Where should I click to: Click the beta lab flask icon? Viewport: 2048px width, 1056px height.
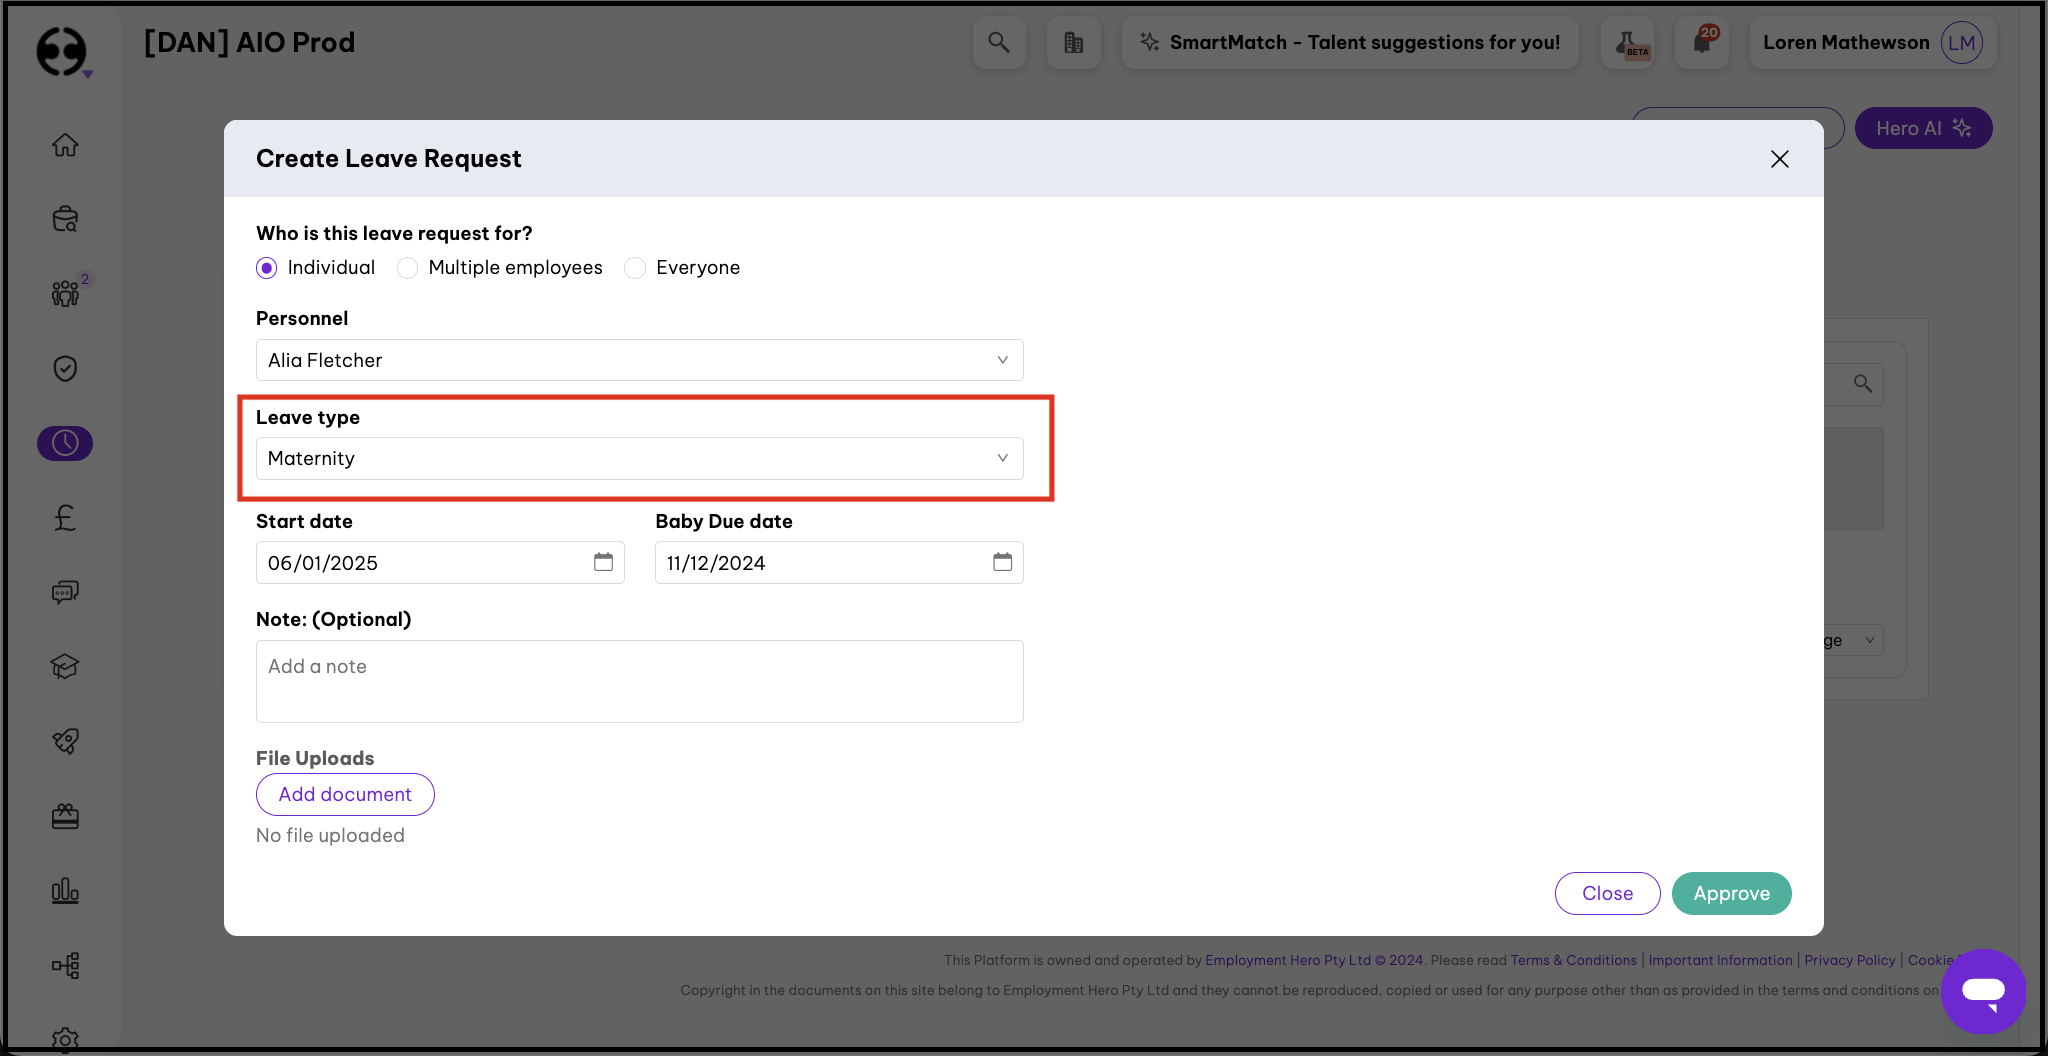coord(1628,42)
